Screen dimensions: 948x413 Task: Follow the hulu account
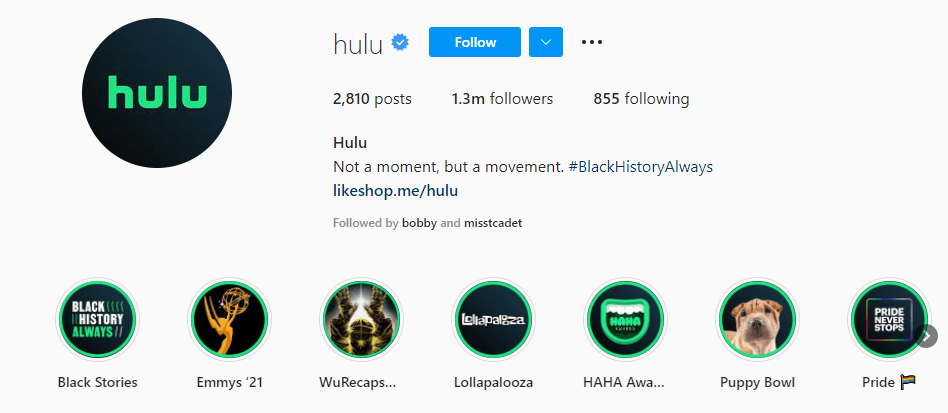click(475, 42)
